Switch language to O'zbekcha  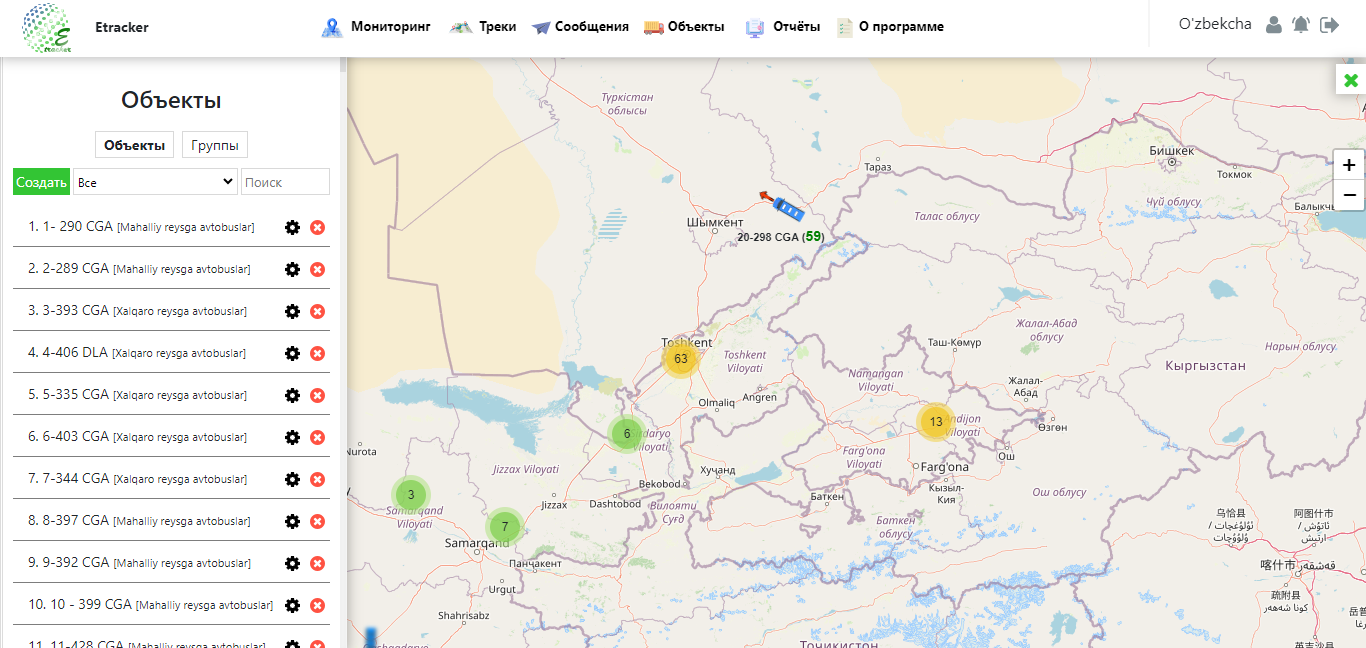(1215, 24)
